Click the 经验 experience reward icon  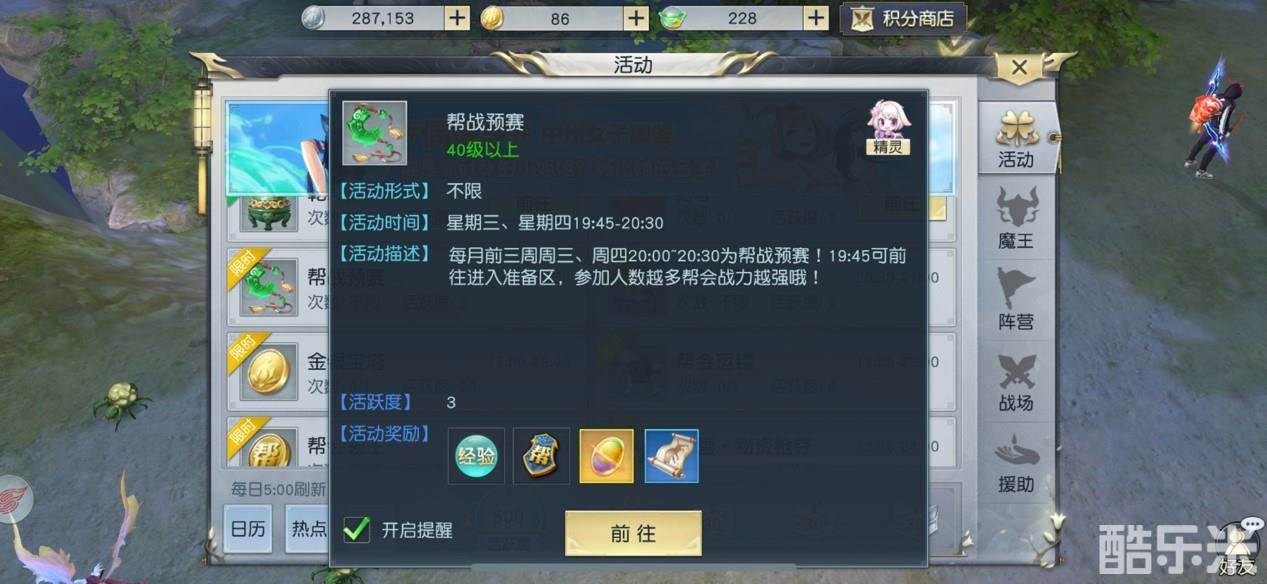(476, 456)
